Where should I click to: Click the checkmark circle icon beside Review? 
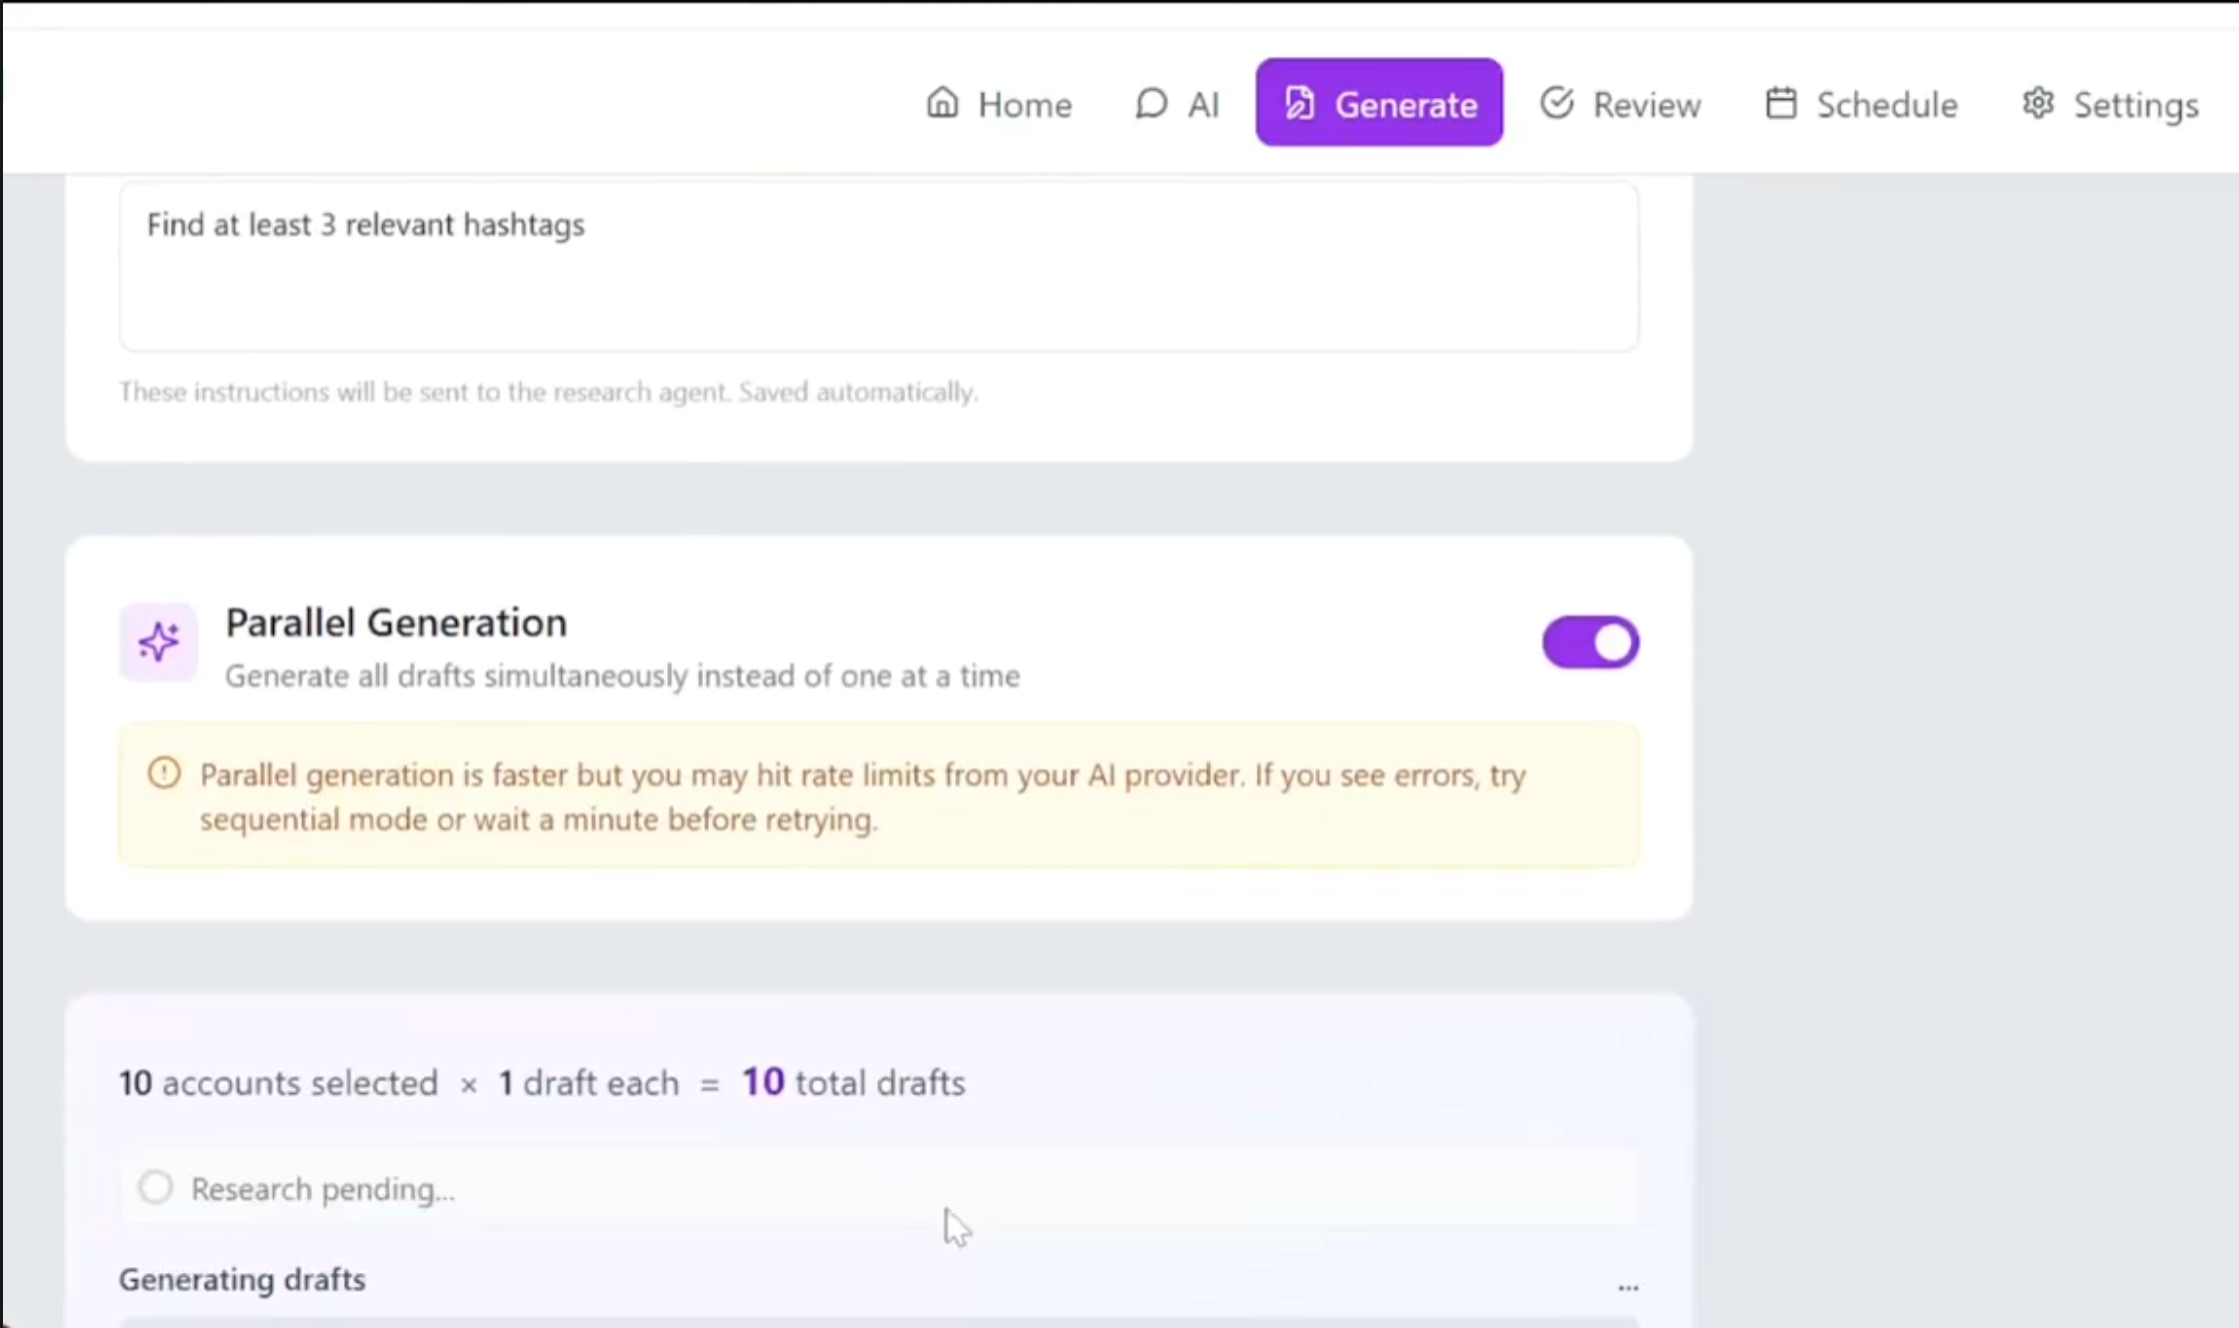(1557, 102)
